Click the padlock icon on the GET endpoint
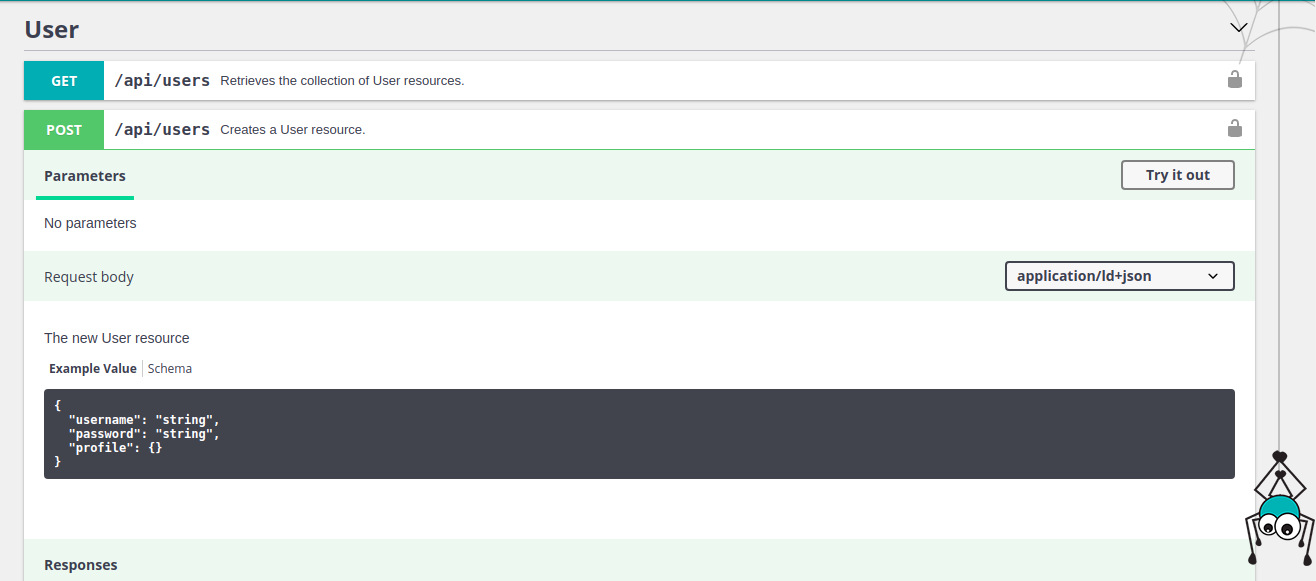 [1234, 79]
